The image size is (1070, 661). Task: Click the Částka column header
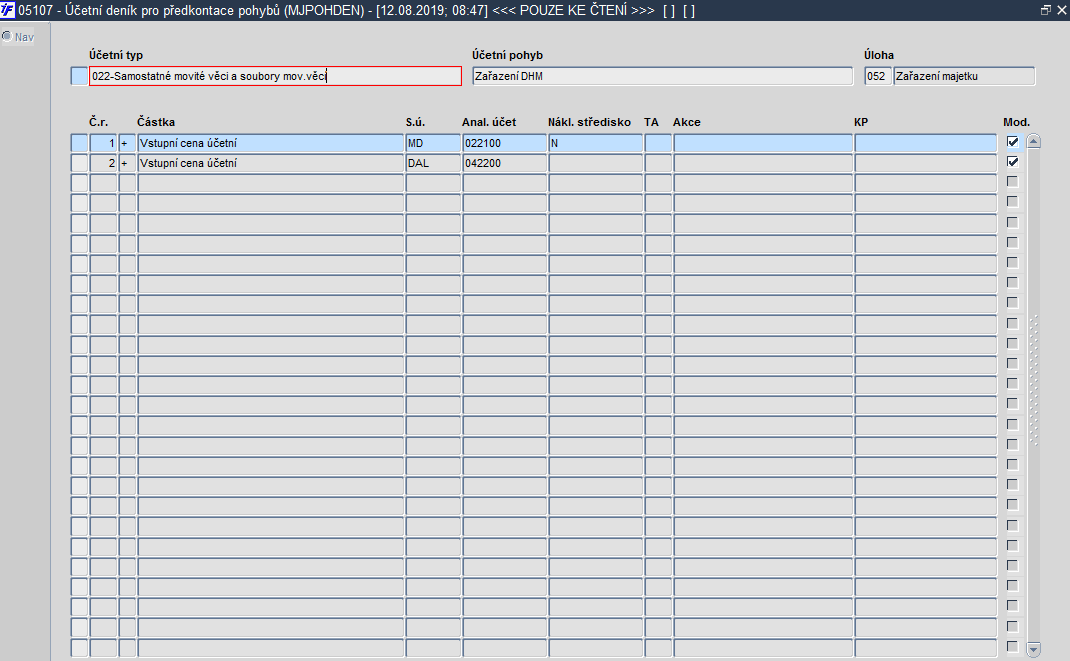(x=156, y=122)
